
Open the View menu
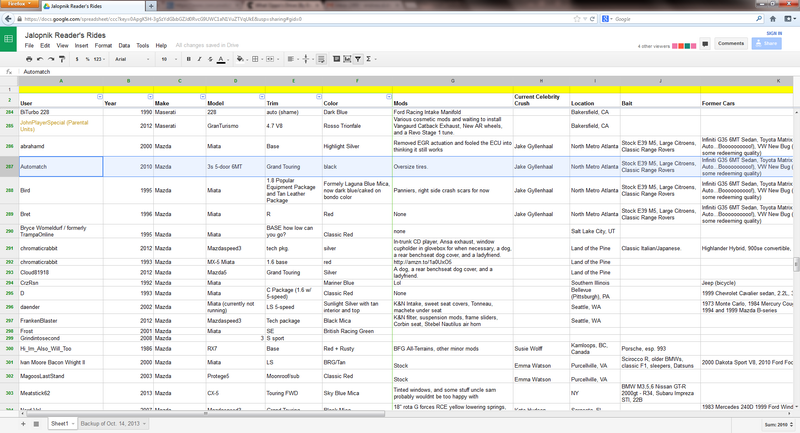point(62,45)
